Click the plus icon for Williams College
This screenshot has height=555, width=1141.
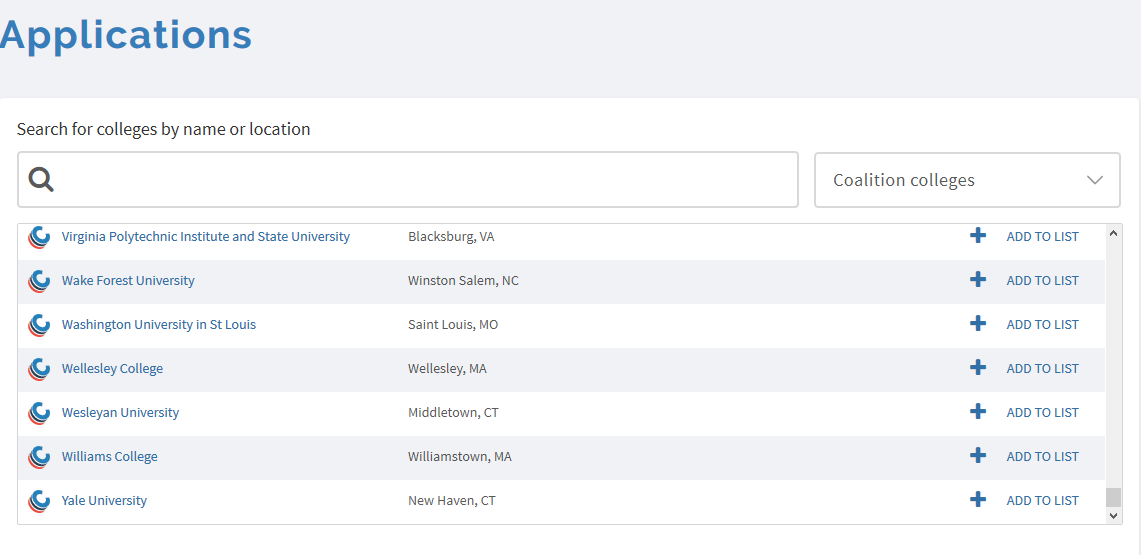click(978, 455)
